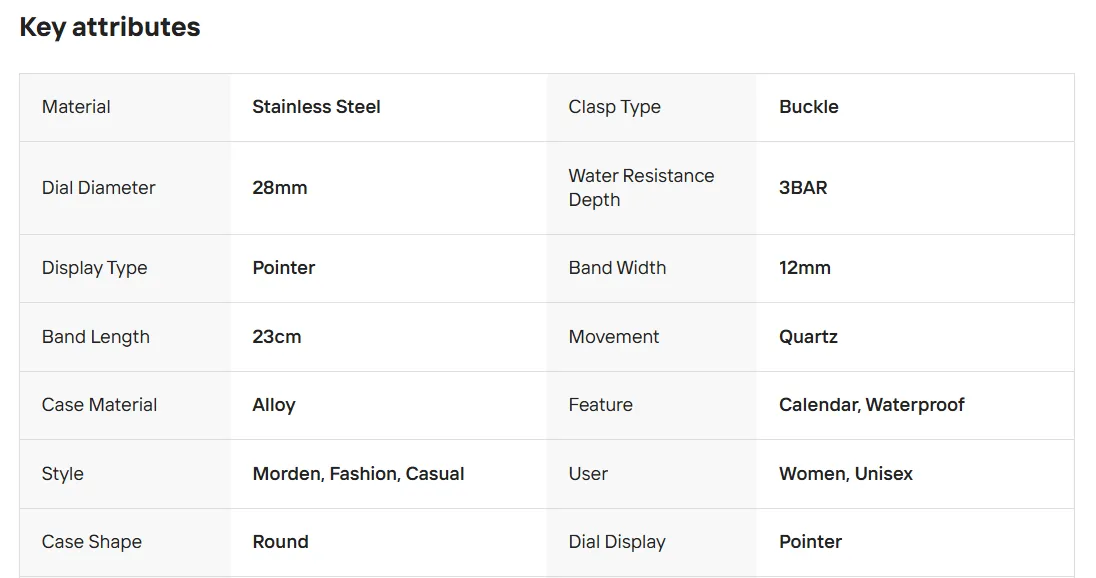The width and height of the screenshot is (1096, 578).
Task: Select the Material label cell
Action: coord(76,107)
